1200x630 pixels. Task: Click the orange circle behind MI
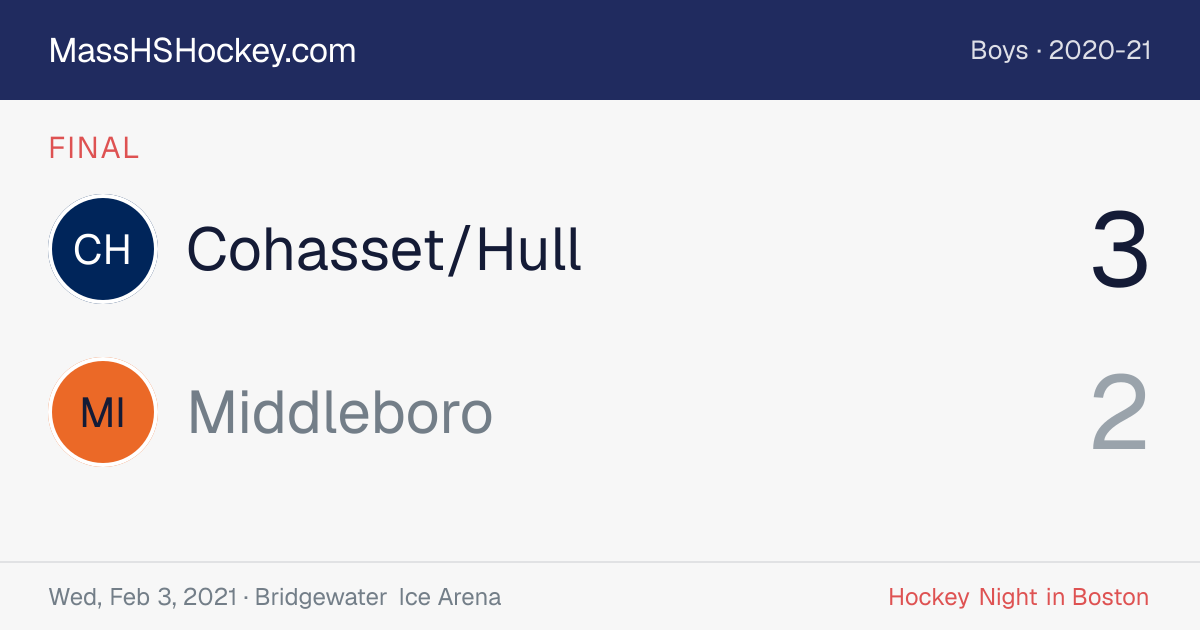point(103,412)
